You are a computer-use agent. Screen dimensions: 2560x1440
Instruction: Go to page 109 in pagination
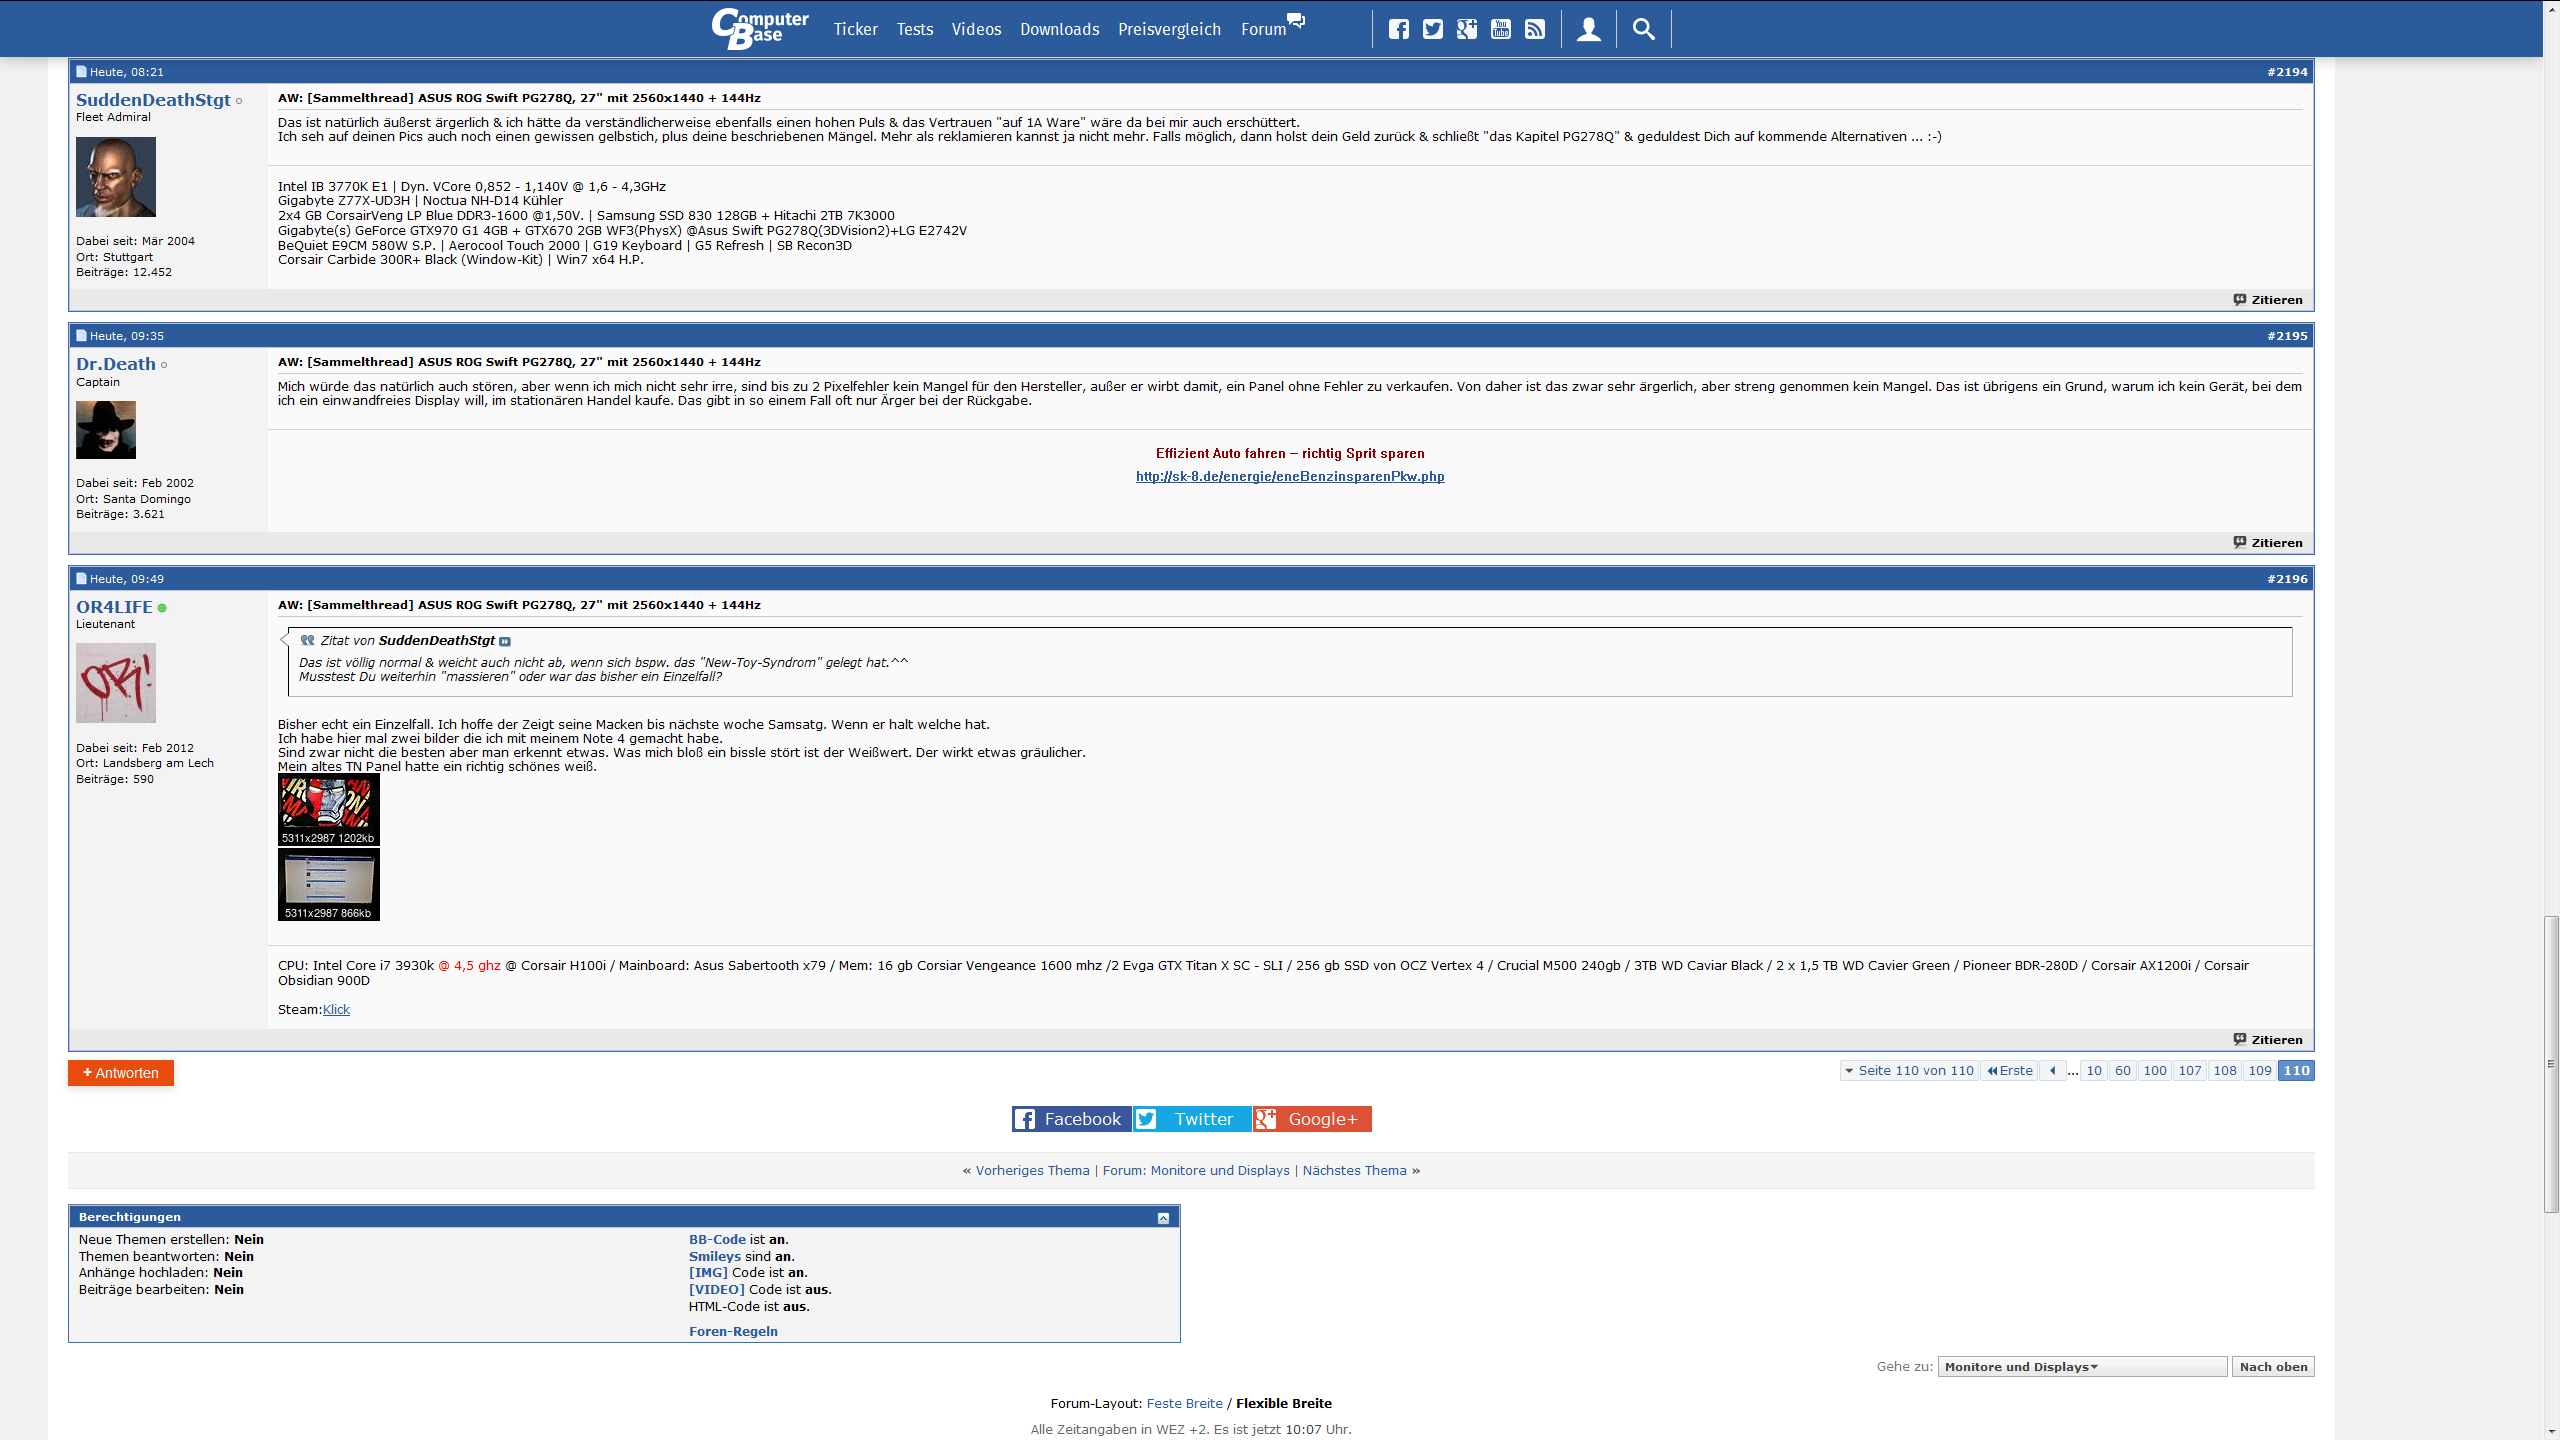pos(2259,1071)
